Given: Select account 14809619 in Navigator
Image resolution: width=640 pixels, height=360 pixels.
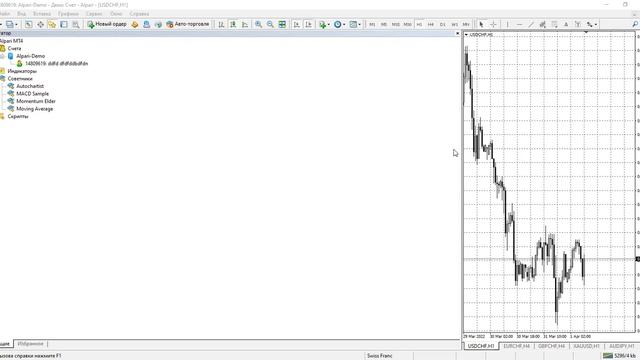Looking at the screenshot, I should coord(56,64).
